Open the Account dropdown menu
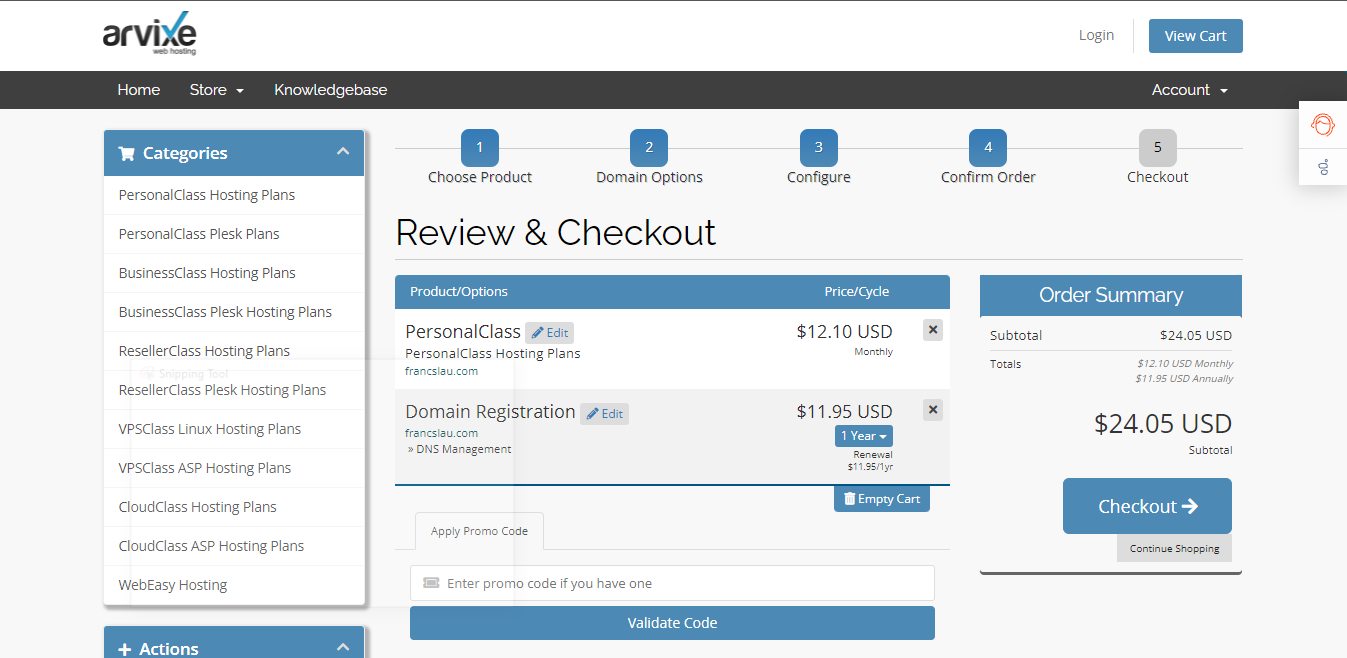The height and width of the screenshot is (658, 1347). pos(1190,90)
